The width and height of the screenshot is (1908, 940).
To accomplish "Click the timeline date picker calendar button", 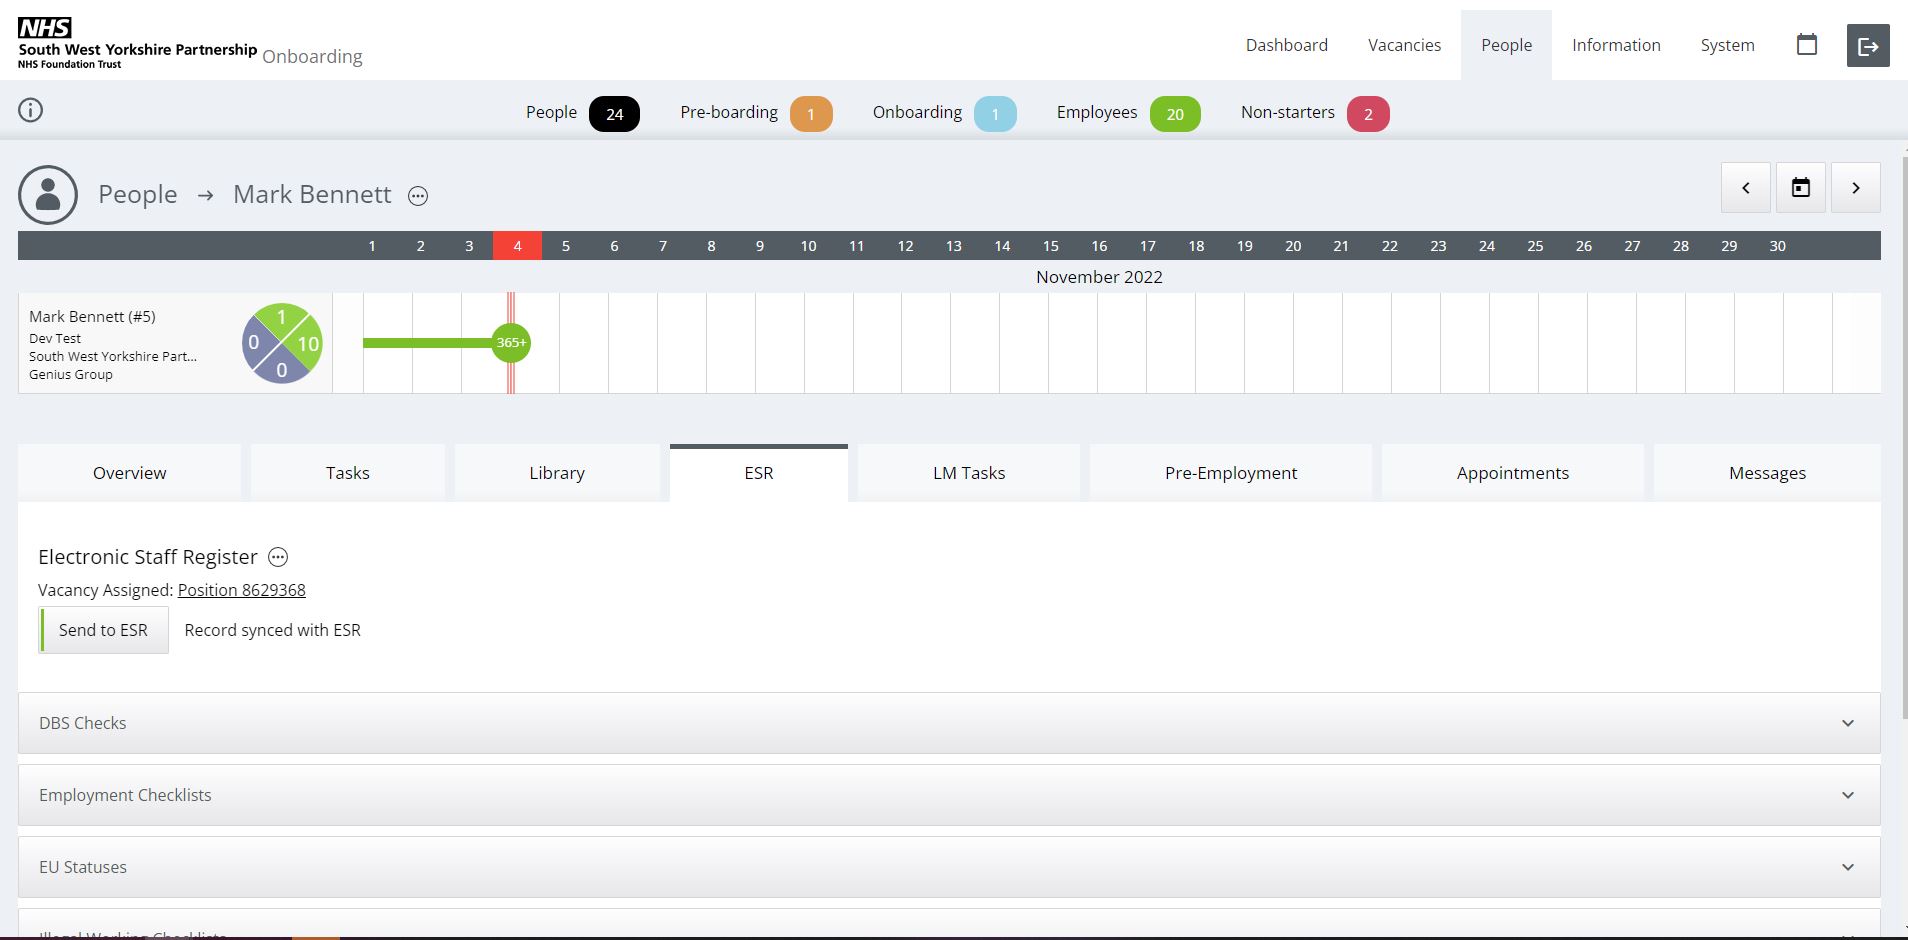I will (1800, 188).
